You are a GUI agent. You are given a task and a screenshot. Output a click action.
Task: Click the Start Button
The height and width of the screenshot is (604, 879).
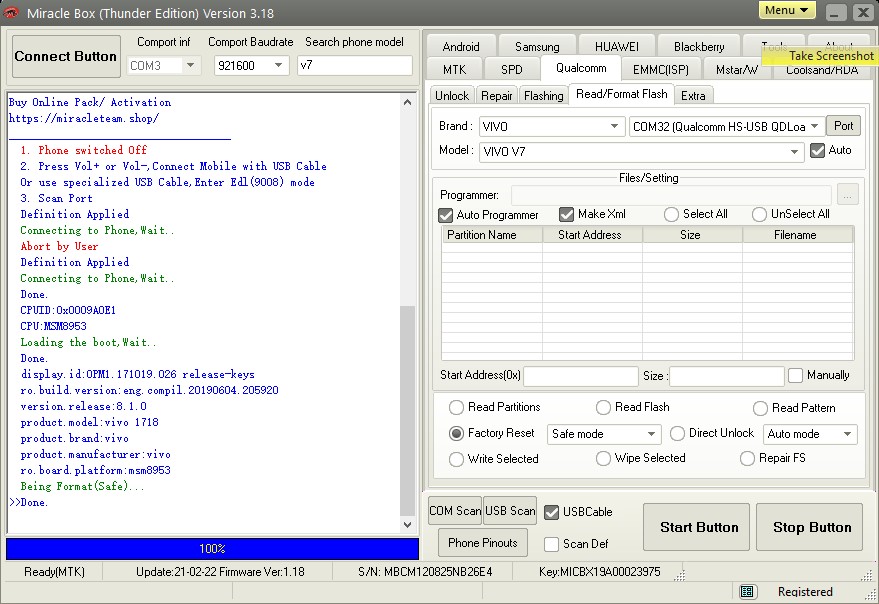coord(696,527)
